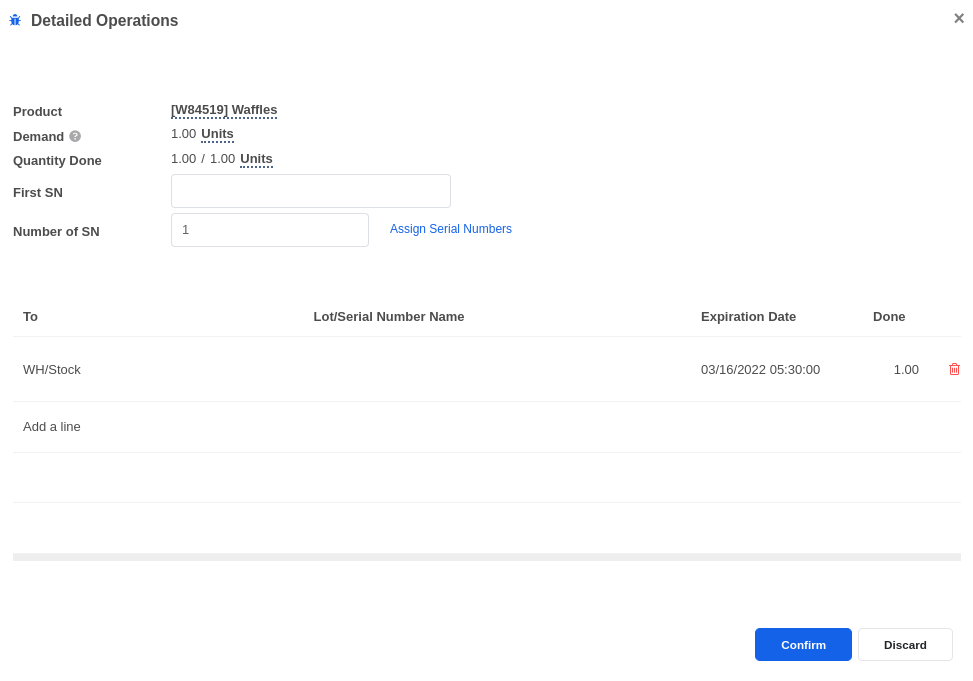Image resolution: width=973 pixels, height=681 pixels.
Task: Close the Detailed Operations dialog
Action: (959, 19)
